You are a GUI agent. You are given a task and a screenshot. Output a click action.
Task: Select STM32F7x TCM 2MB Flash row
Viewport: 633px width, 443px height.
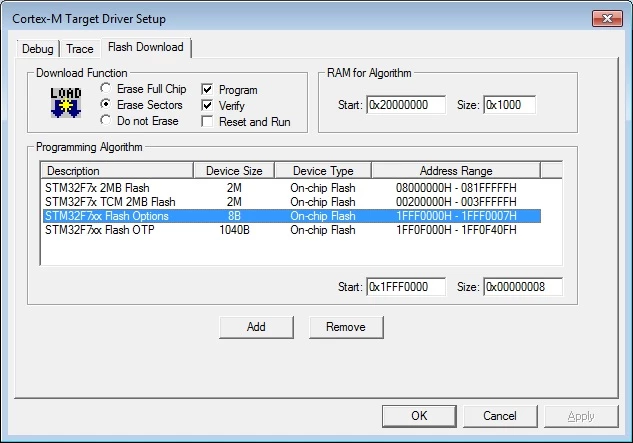pos(291,202)
